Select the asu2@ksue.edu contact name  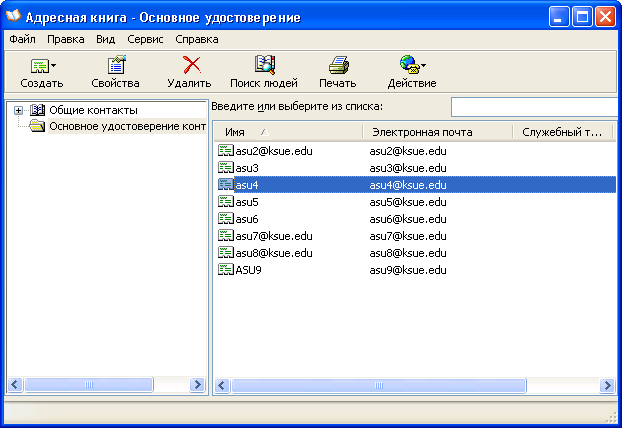coord(274,151)
